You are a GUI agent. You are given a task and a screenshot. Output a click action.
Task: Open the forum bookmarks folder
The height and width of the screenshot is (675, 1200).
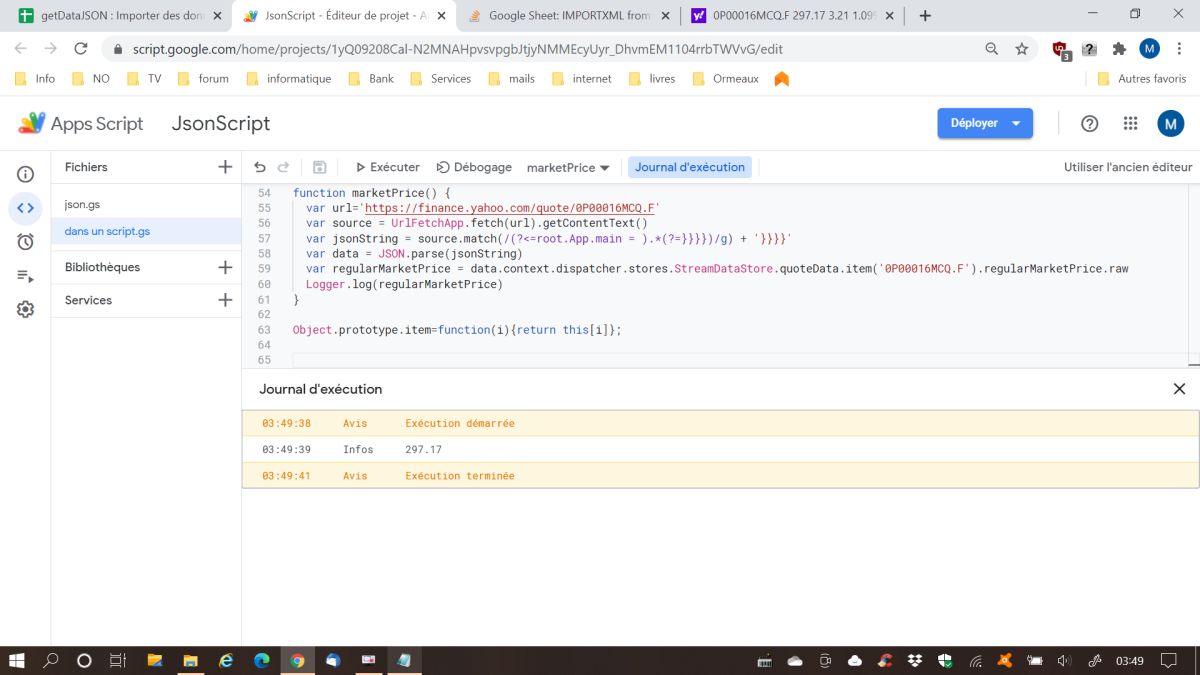pyautogui.click(x=203, y=78)
